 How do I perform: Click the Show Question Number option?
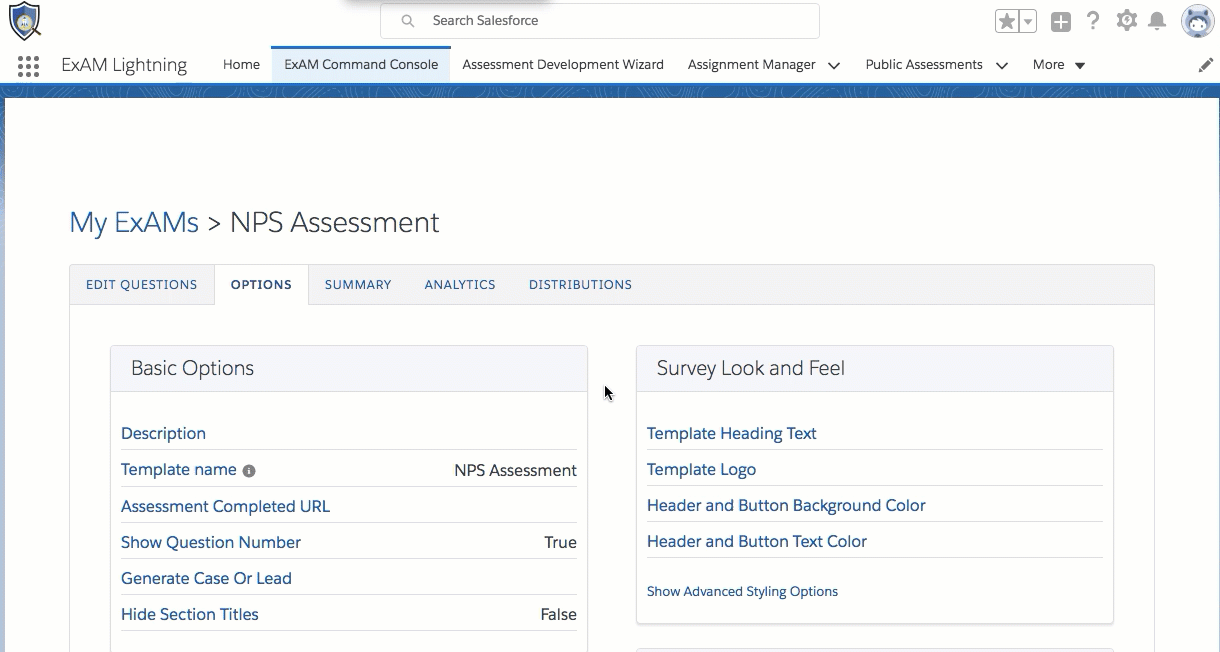tap(211, 543)
